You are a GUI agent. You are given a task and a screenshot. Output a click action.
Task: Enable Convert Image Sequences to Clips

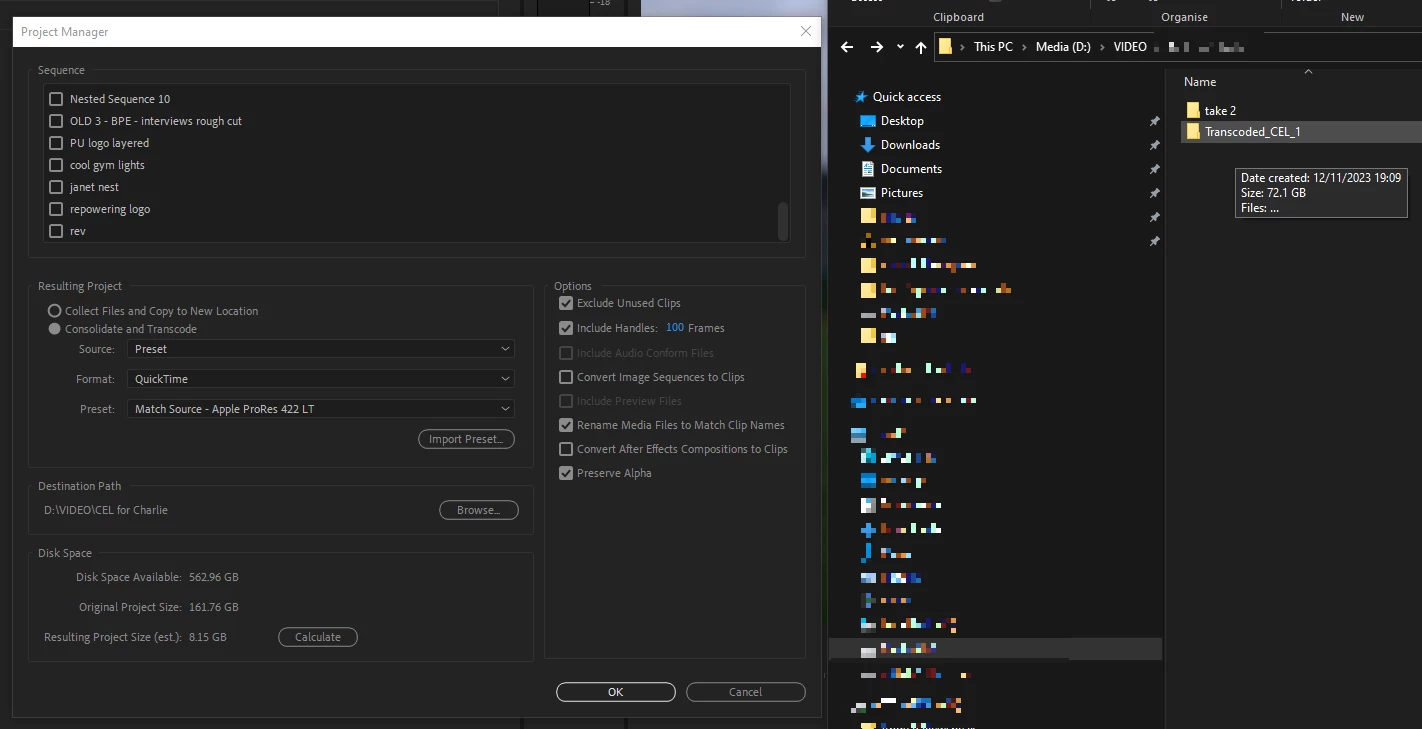pyautogui.click(x=566, y=377)
